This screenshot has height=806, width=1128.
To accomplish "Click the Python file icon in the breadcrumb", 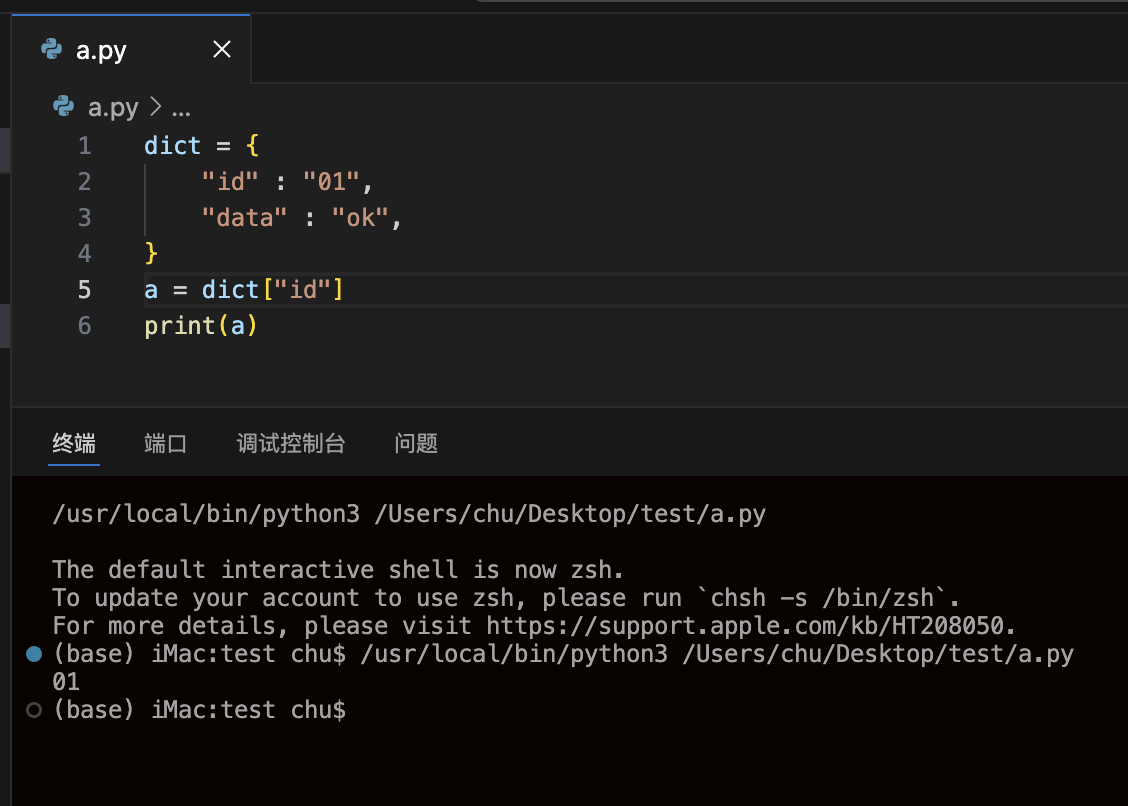I will pos(62,107).
